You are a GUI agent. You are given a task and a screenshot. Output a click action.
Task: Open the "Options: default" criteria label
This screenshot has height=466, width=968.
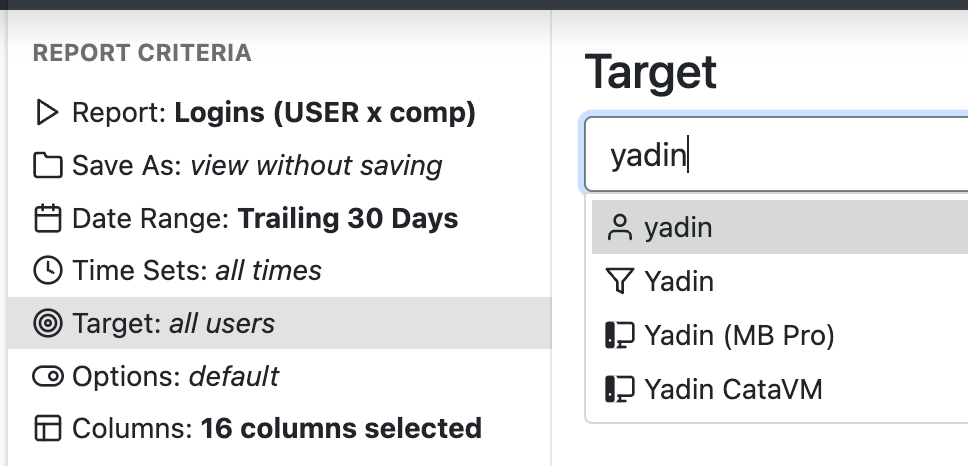click(176, 376)
